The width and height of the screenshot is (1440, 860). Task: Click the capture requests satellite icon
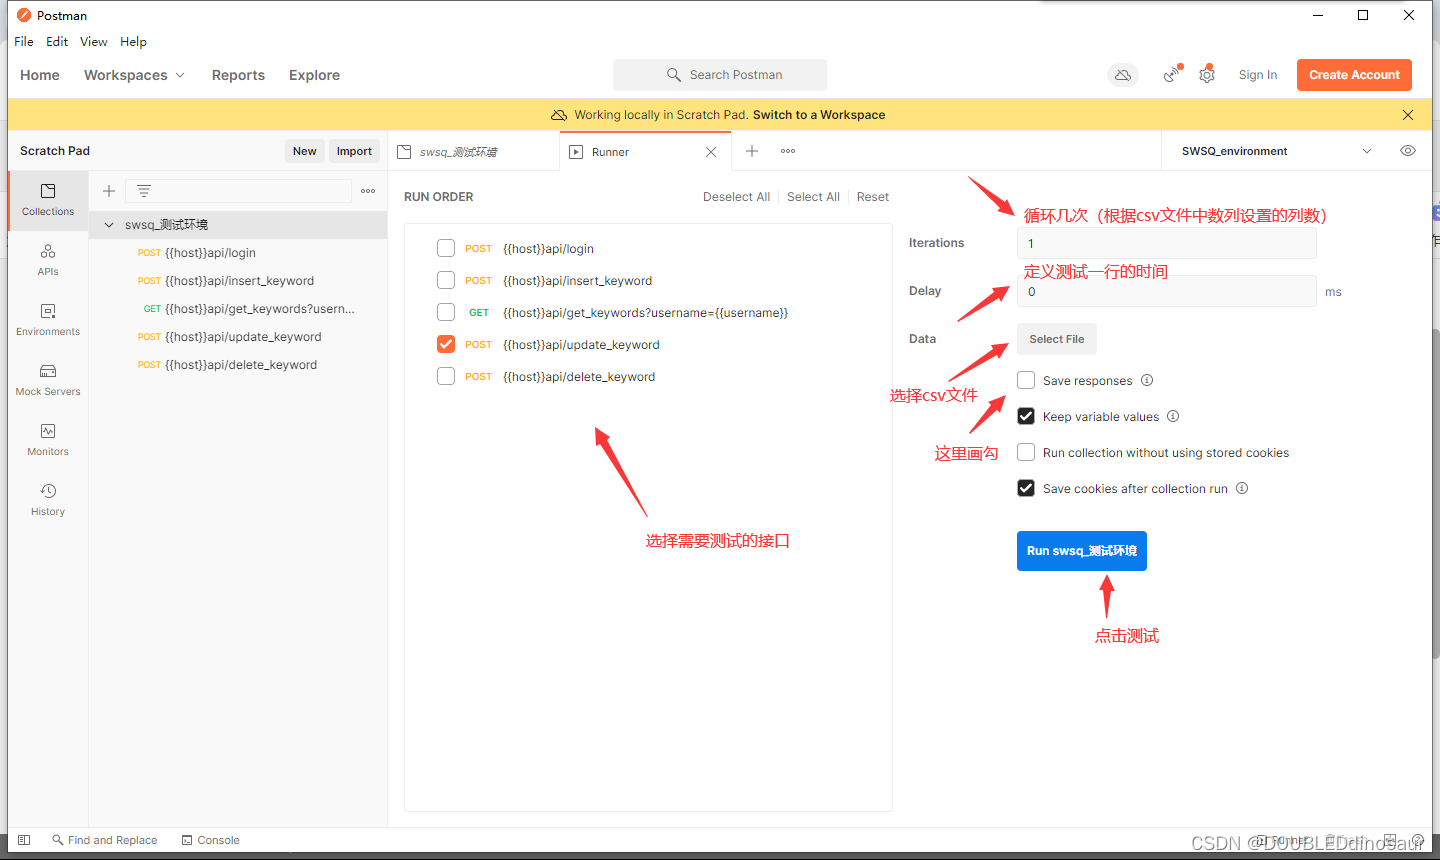1171,75
